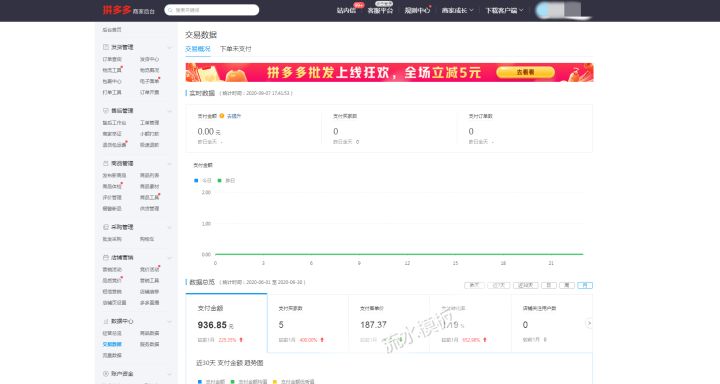The image size is (720, 384).
Task: Switch to the 下单未支付 tab
Action: [236, 49]
